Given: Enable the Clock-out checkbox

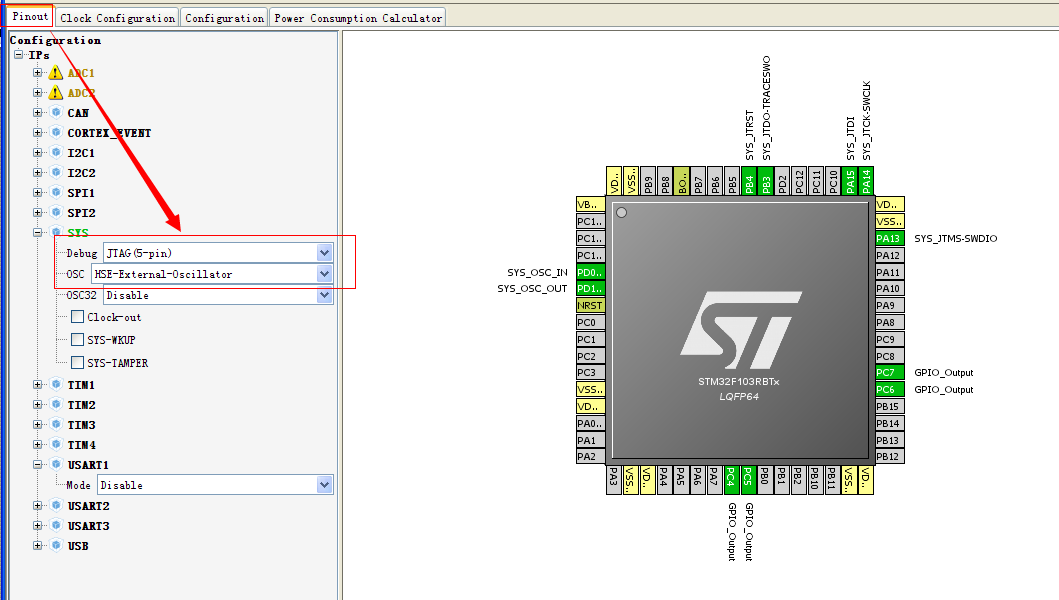Looking at the screenshot, I should [x=78, y=317].
